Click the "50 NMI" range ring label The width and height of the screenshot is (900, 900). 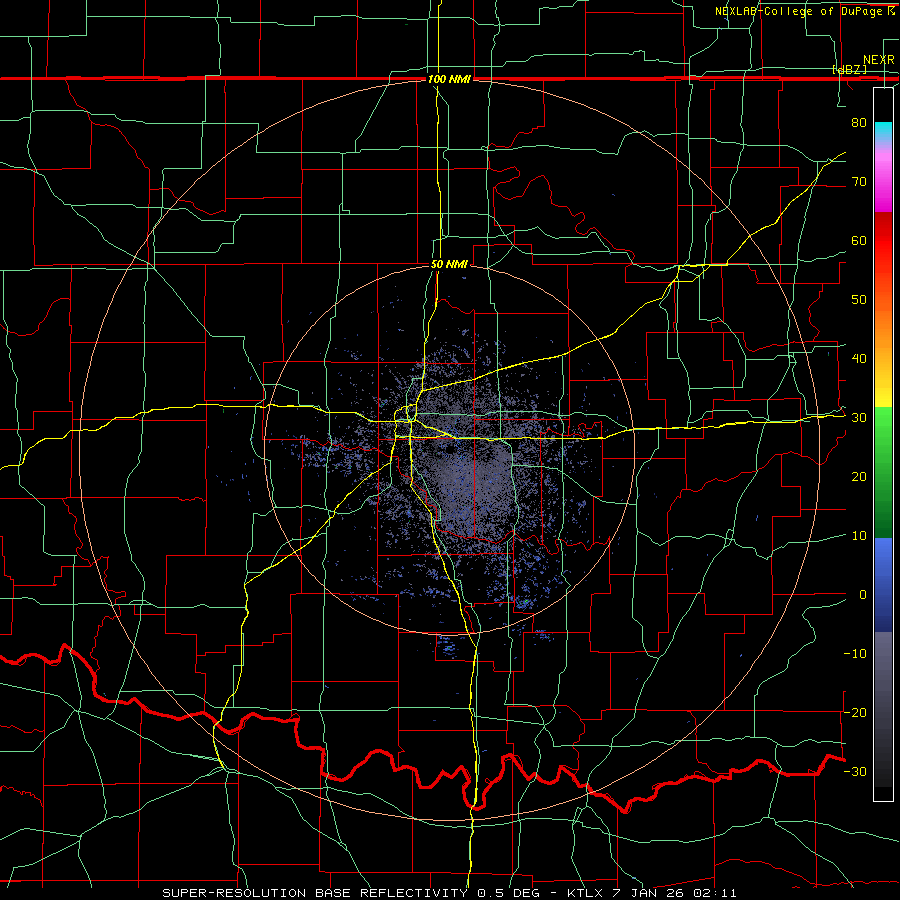pos(449,265)
